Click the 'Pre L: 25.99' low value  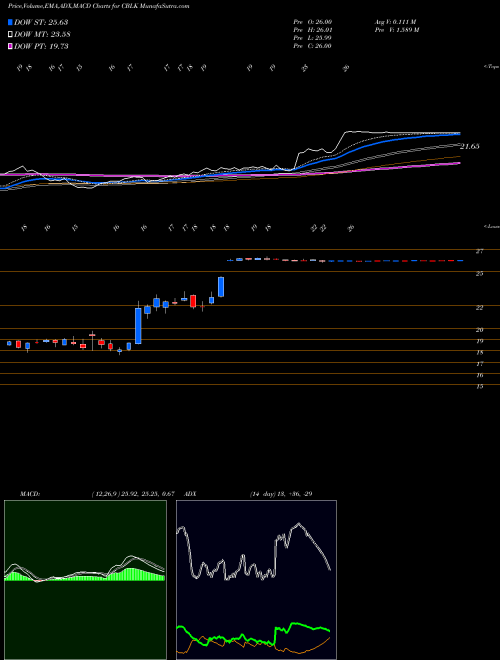coord(313,38)
